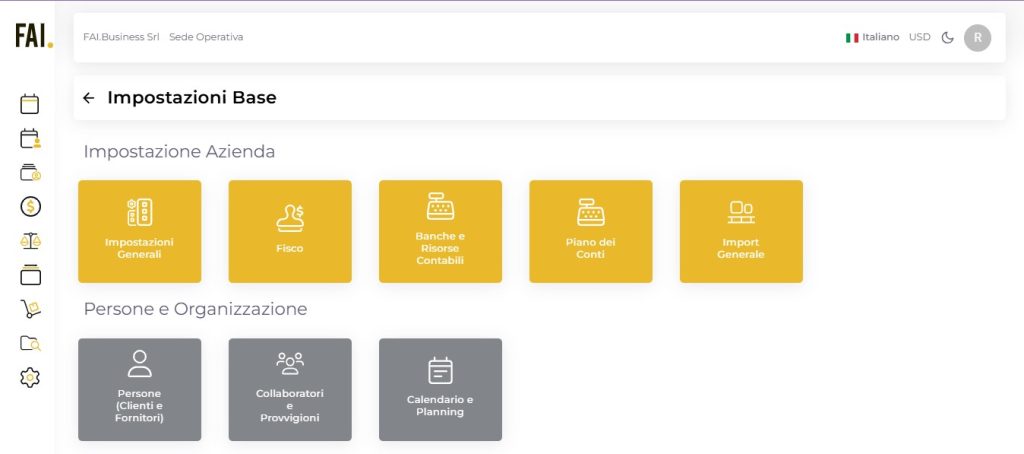1024x454 pixels.
Task: Open the stacked window sidebar icon
Action: click(x=30, y=274)
